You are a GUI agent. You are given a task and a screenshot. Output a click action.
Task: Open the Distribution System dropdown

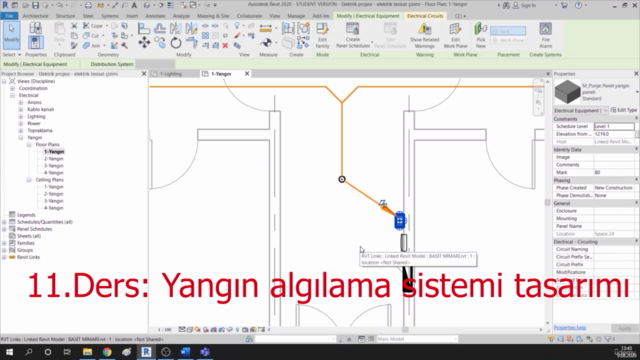click(155, 64)
